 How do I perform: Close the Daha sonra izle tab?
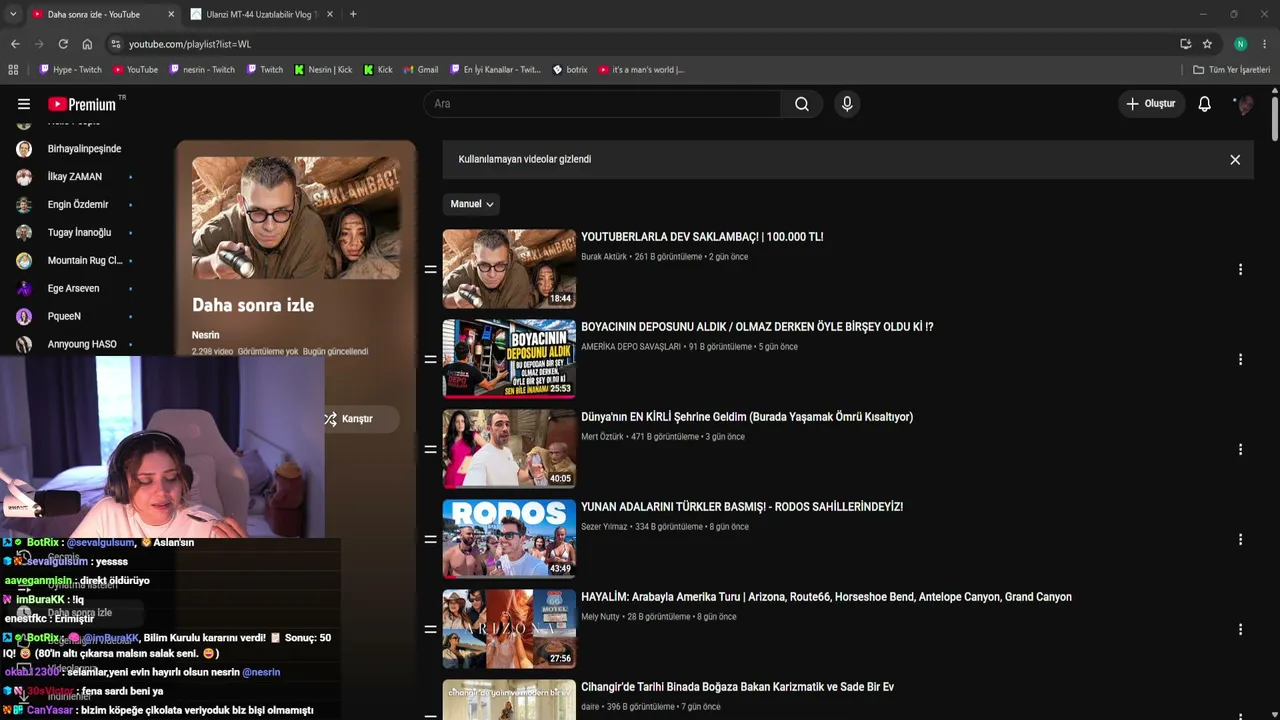click(x=171, y=14)
